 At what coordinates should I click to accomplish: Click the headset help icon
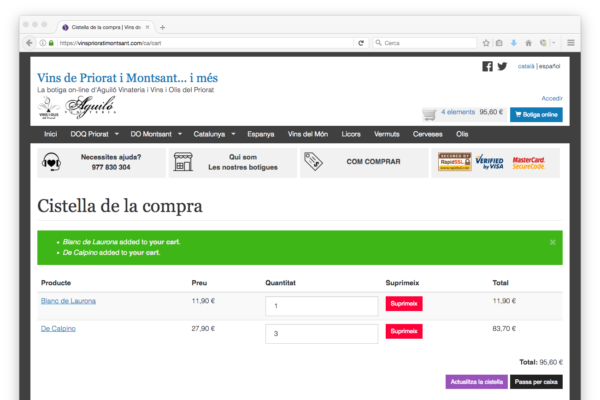[x=50, y=162]
